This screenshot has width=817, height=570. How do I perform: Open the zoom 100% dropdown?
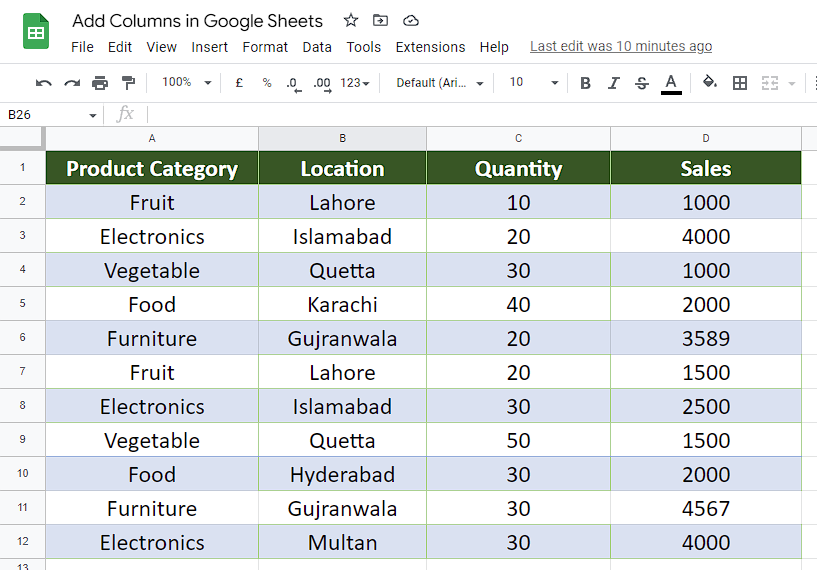coord(186,82)
